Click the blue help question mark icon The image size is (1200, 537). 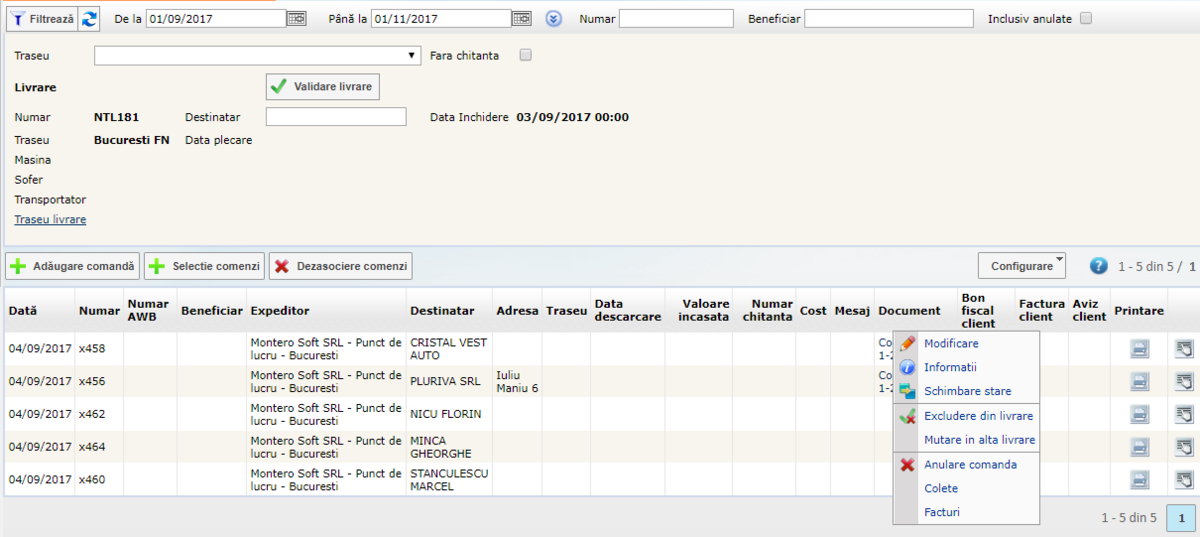(x=1098, y=266)
